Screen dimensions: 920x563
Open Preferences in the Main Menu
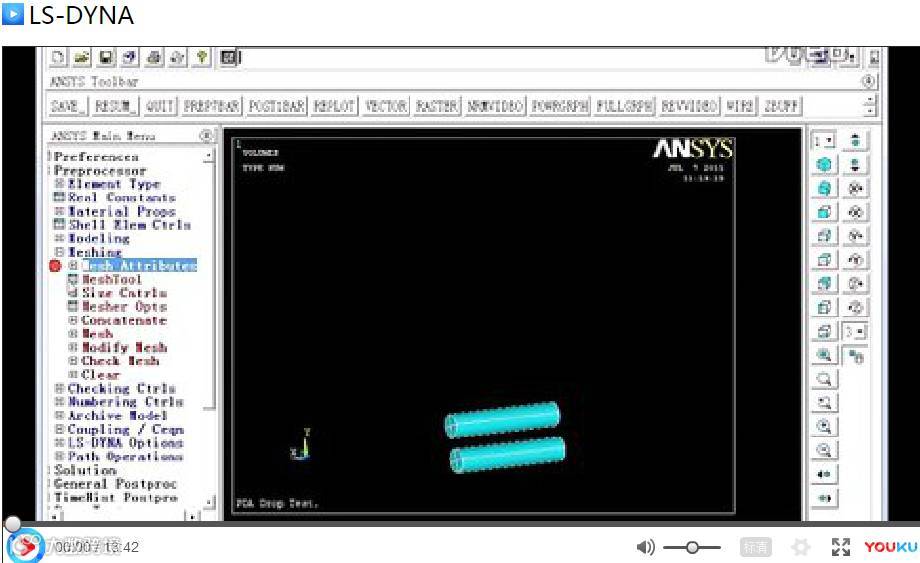click(x=96, y=157)
